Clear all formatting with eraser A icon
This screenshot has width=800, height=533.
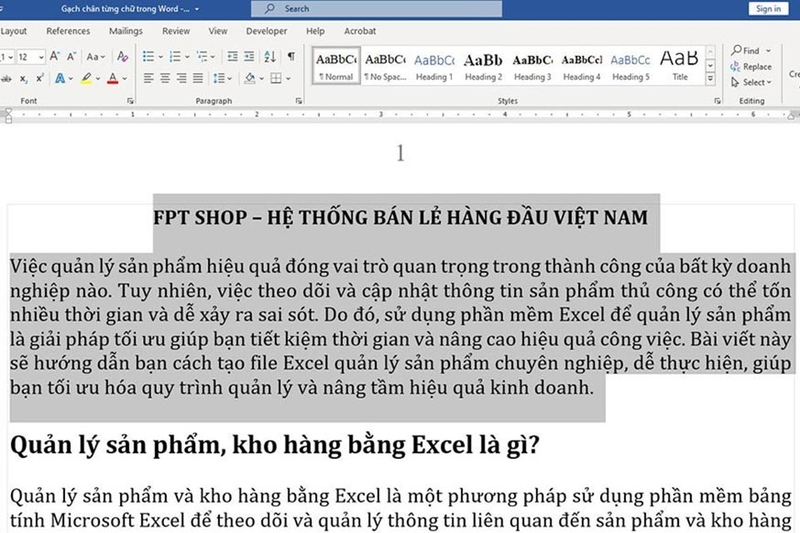(x=122, y=56)
